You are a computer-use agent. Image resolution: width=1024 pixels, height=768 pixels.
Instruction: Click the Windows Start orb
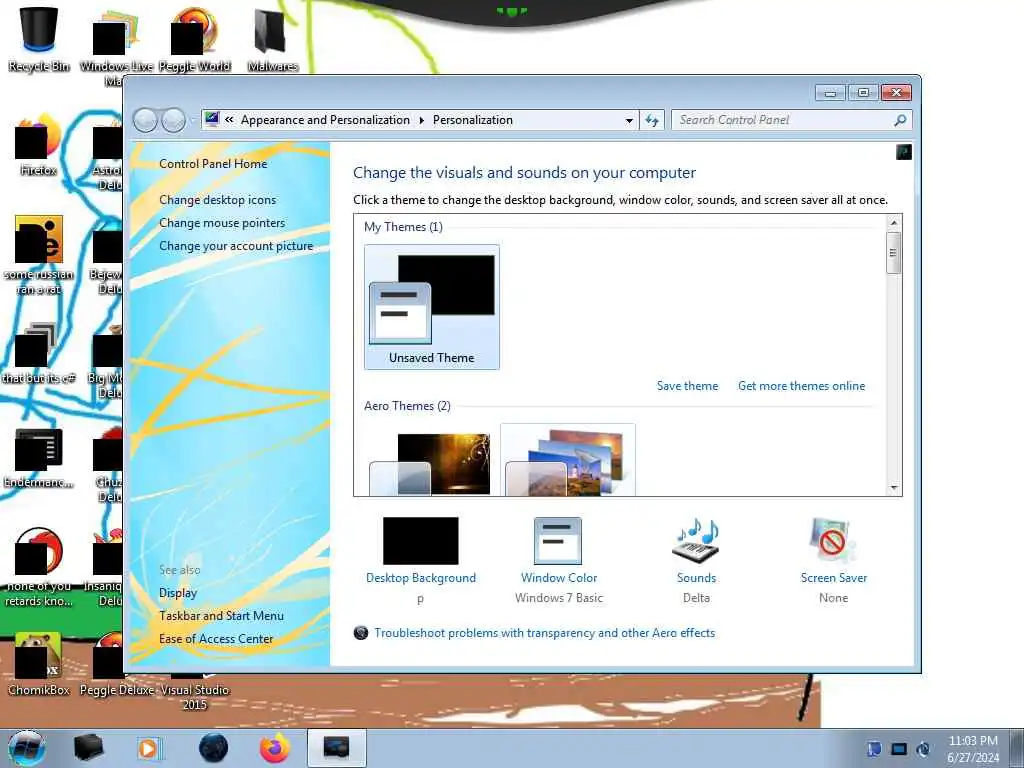coord(27,748)
